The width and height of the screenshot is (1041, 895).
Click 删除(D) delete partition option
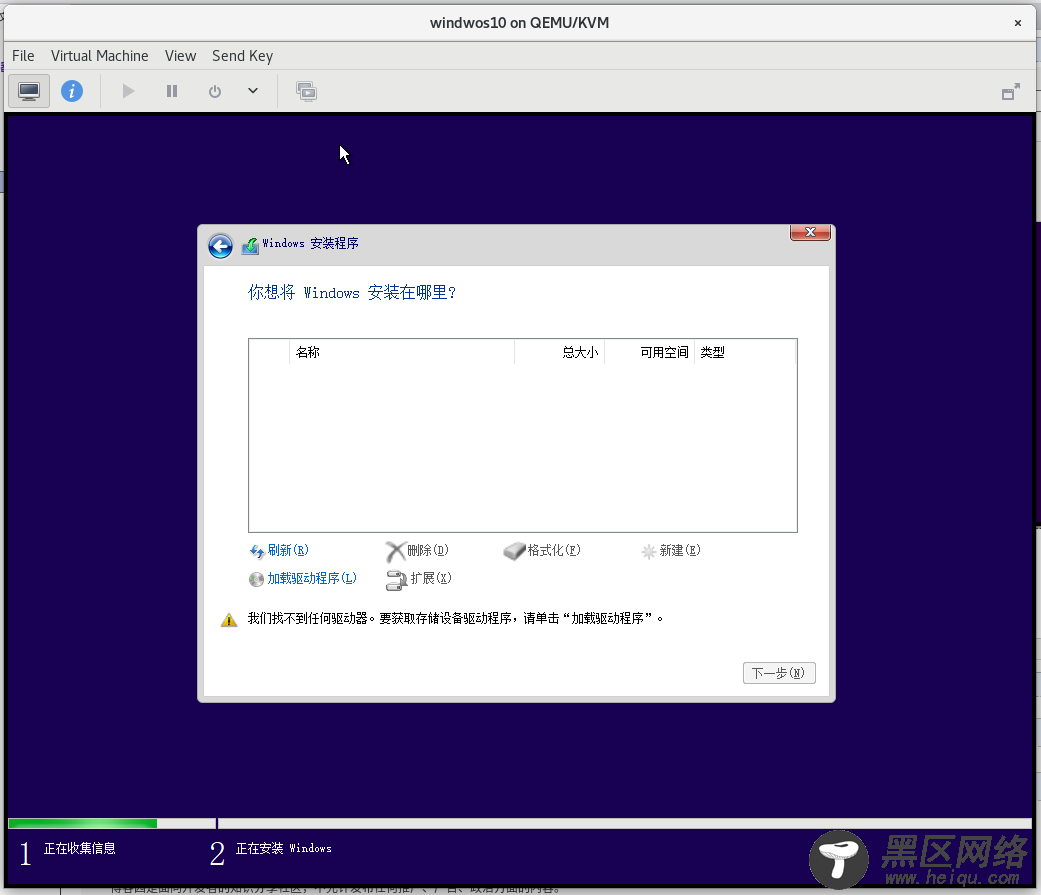click(x=418, y=550)
